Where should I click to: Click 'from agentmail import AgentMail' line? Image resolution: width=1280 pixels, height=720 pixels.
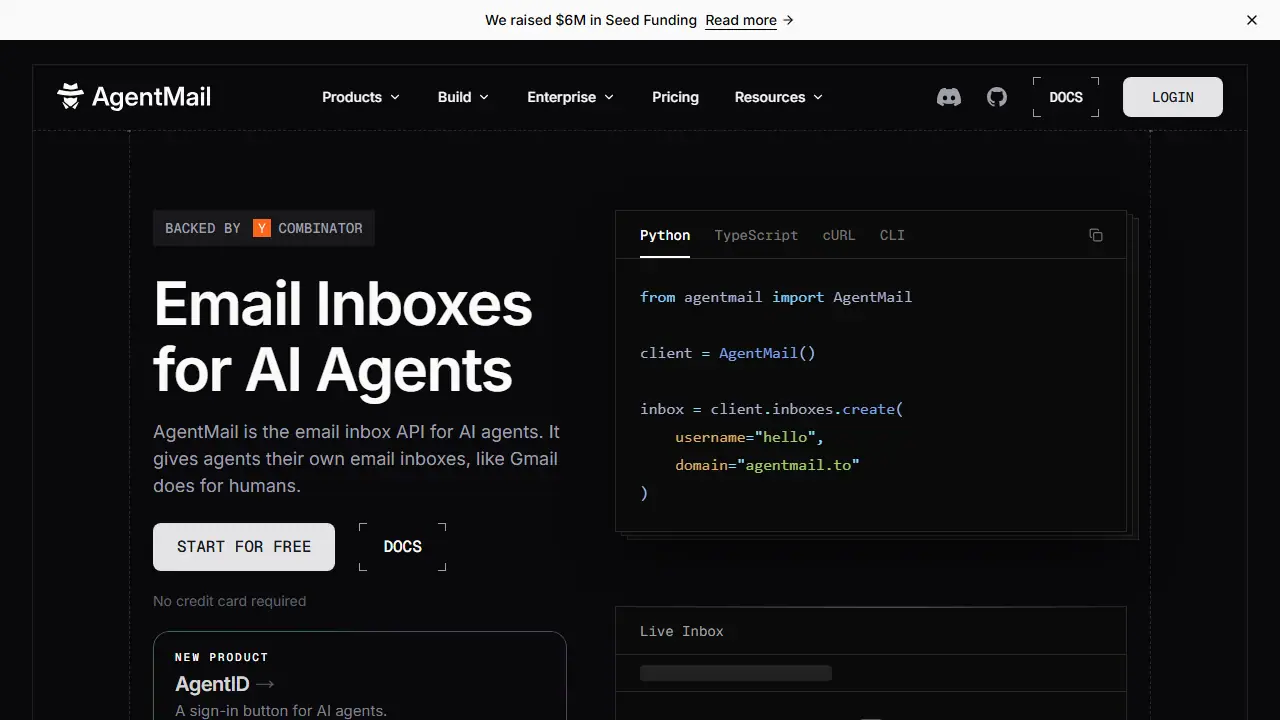(x=776, y=297)
